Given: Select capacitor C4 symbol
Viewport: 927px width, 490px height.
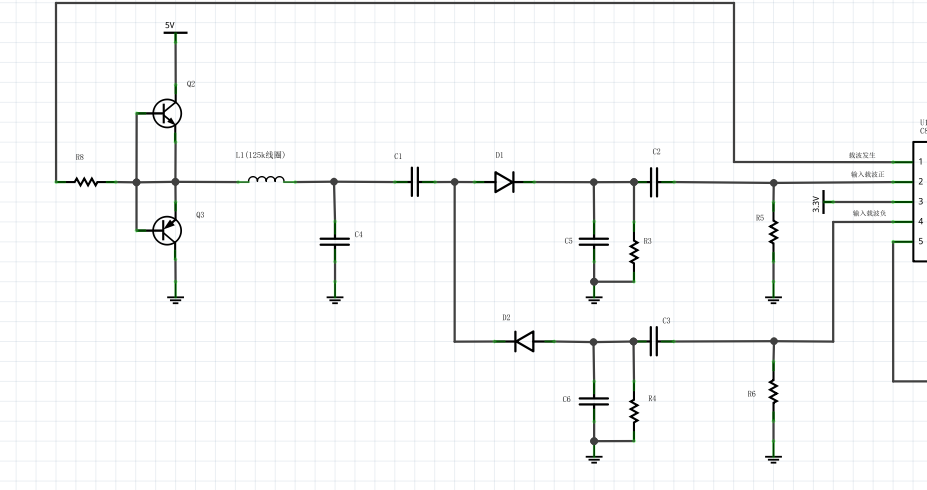Looking at the screenshot, I should 335,241.
